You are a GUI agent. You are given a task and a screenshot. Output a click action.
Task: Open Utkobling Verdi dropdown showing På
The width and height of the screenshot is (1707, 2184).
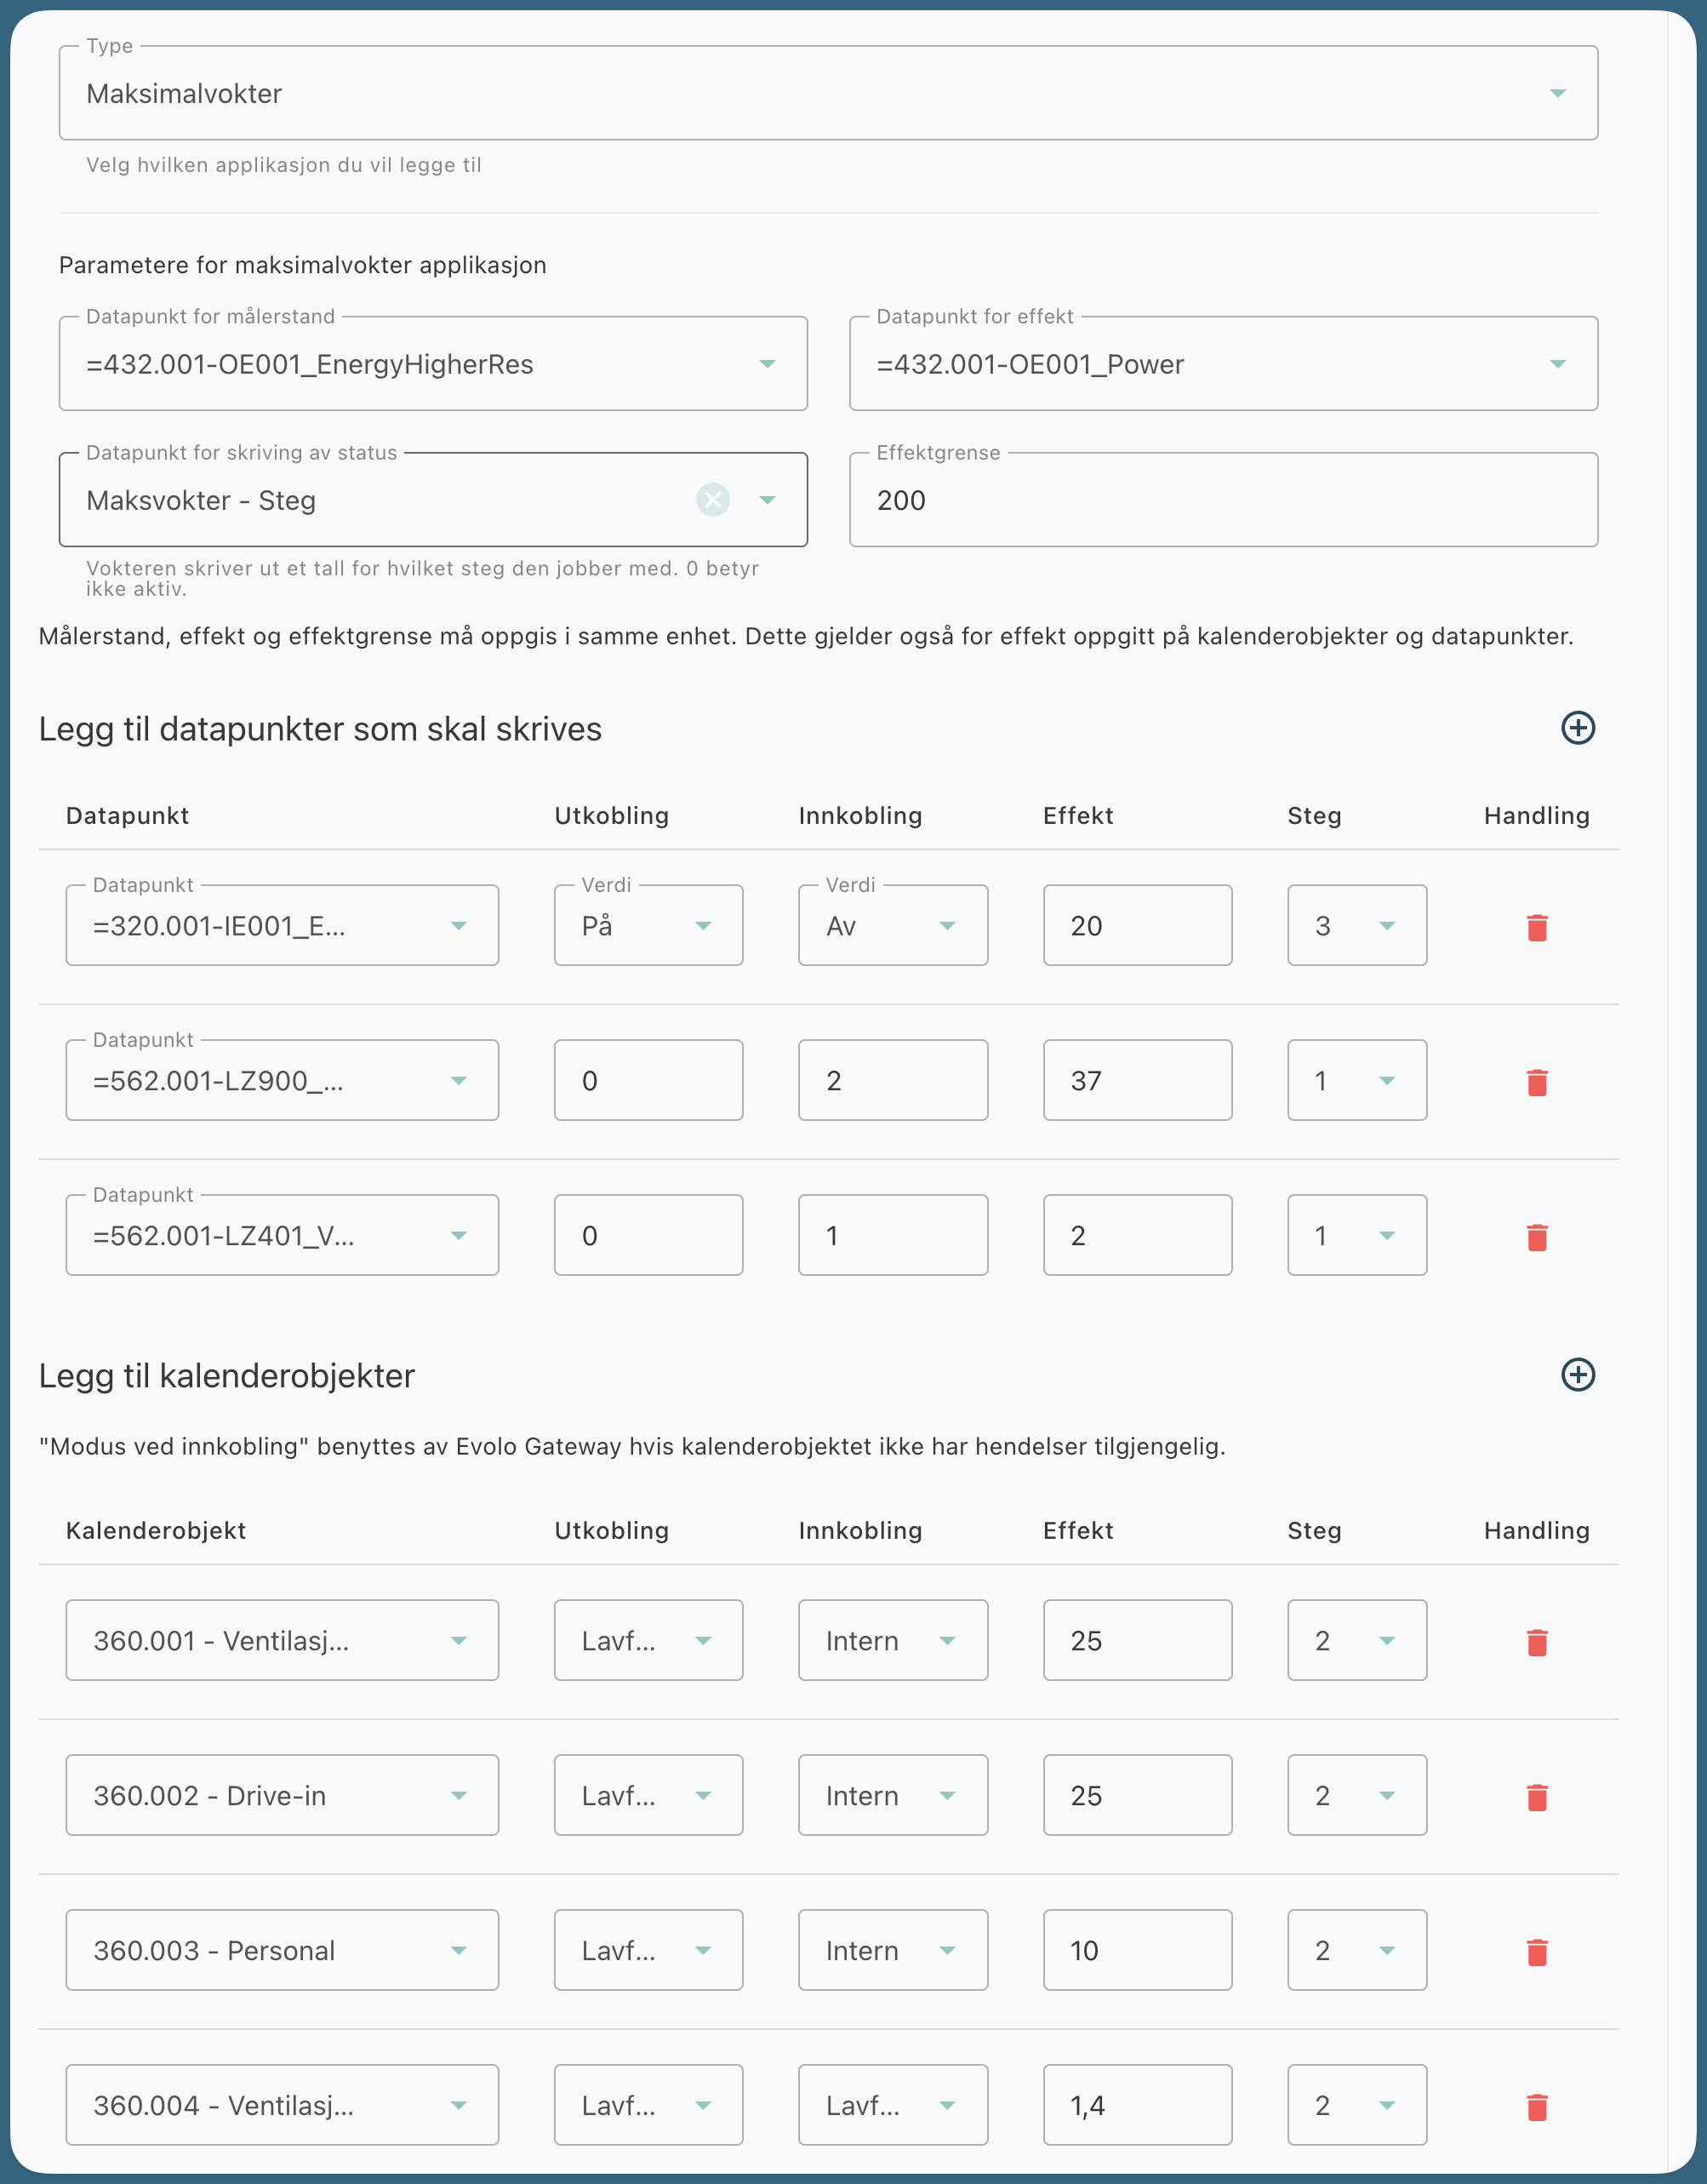point(648,926)
